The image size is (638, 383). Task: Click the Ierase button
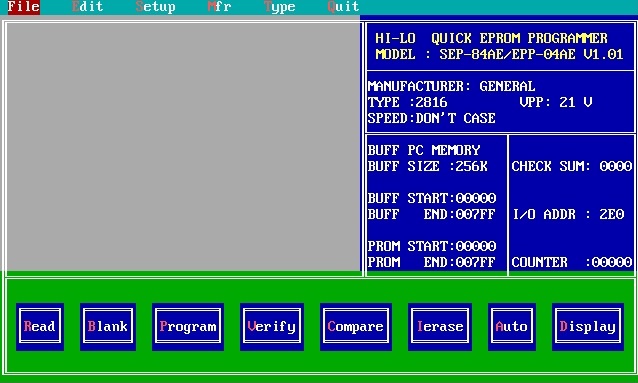(x=440, y=326)
